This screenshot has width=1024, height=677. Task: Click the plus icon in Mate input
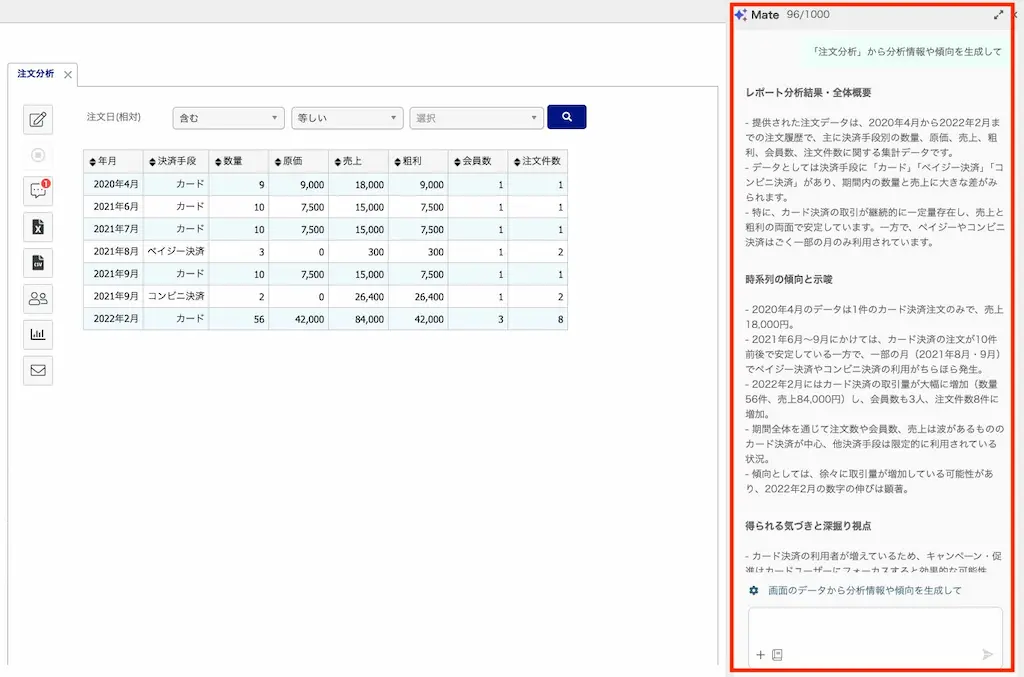tap(760, 655)
